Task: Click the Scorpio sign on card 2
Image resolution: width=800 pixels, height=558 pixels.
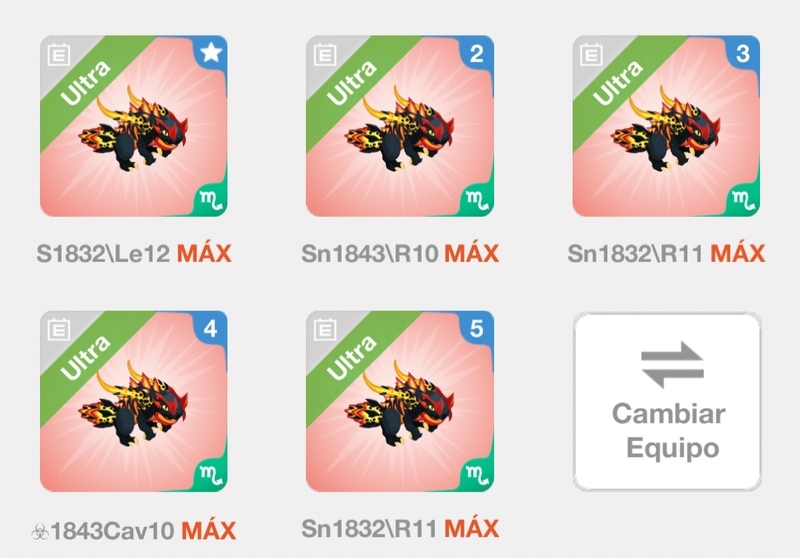Action: 477,199
